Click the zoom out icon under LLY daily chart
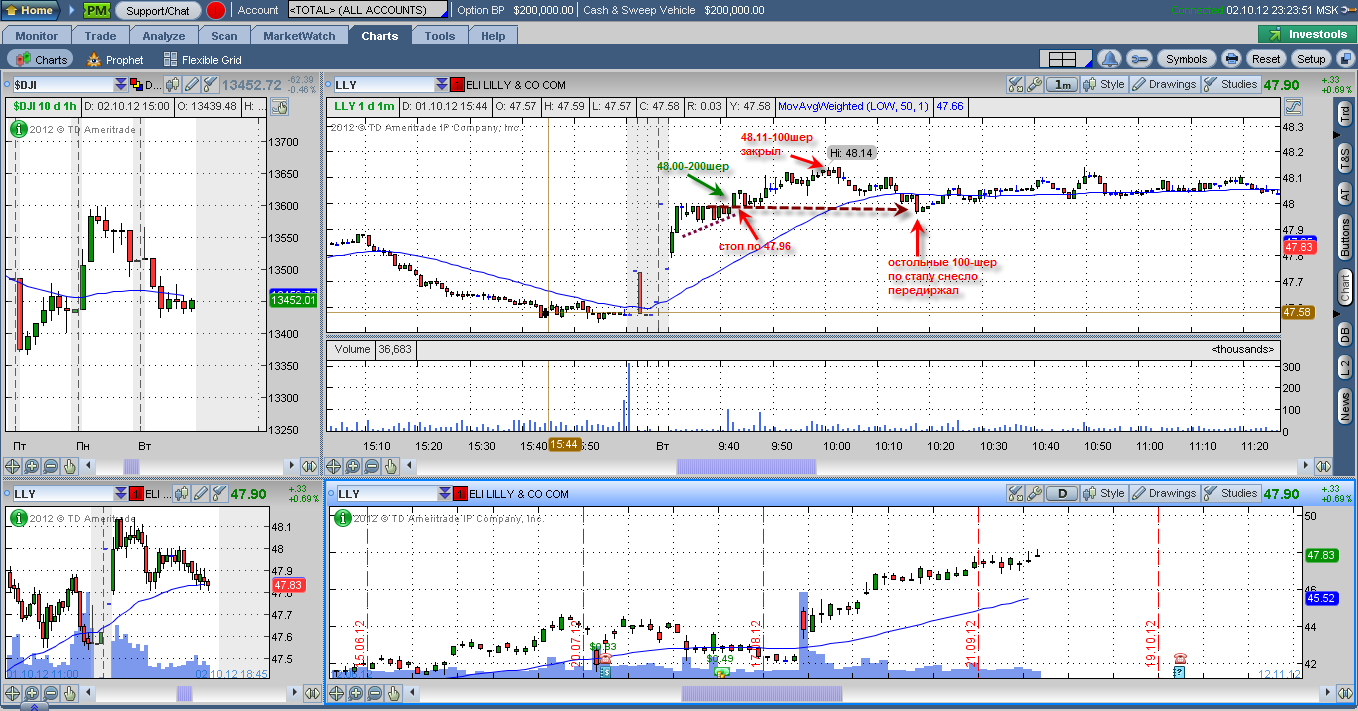This screenshot has height=711, width=1358. tap(372, 694)
